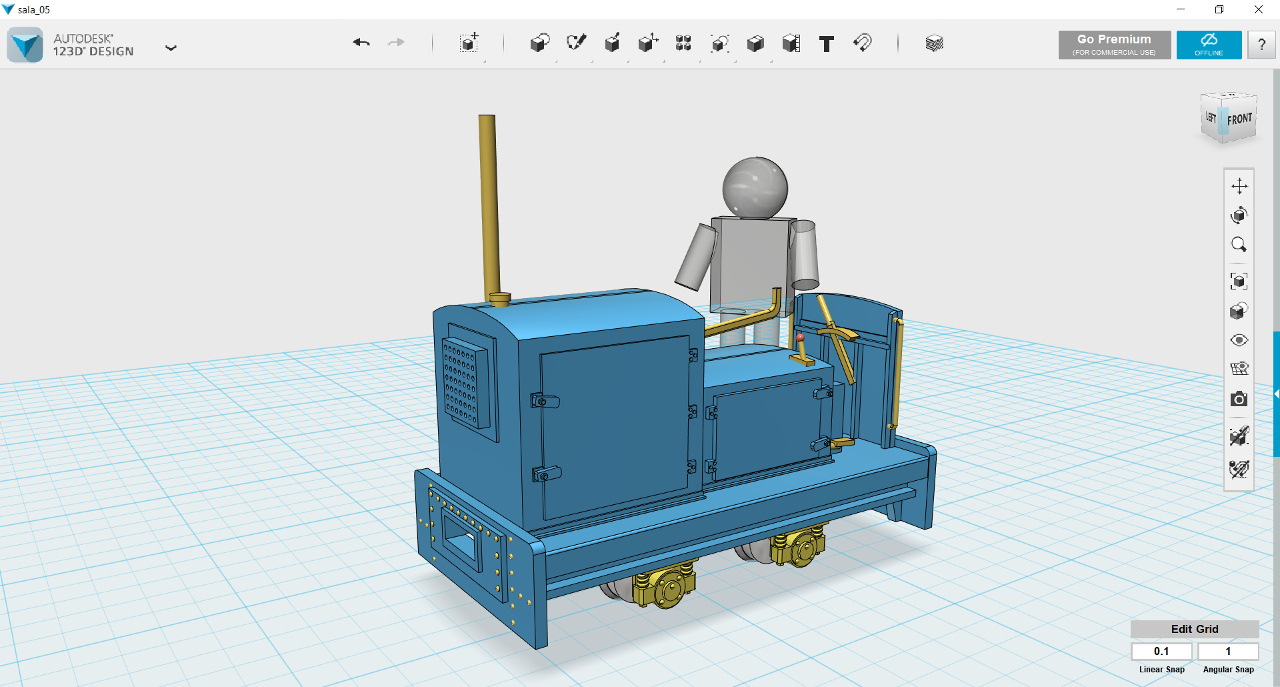This screenshot has width=1280, height=687.
Task: Expand the right side panel arrow
Action: (1276, 395)
